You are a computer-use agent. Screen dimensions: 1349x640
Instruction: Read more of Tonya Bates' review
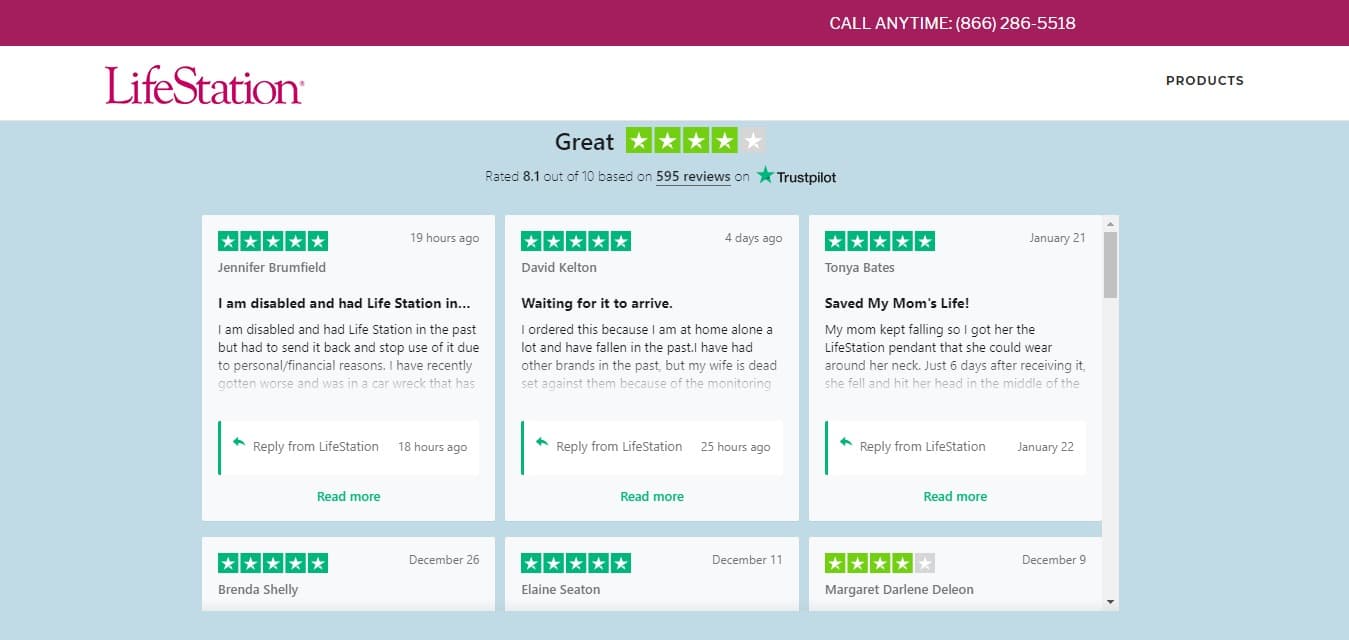[955, 497]
